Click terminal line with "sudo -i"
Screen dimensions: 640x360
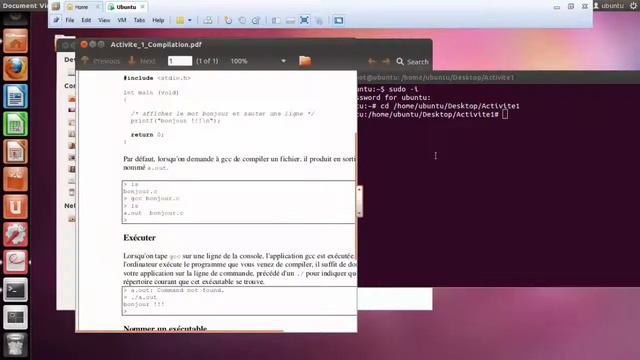pyautogui.click(x=388, y=89)
